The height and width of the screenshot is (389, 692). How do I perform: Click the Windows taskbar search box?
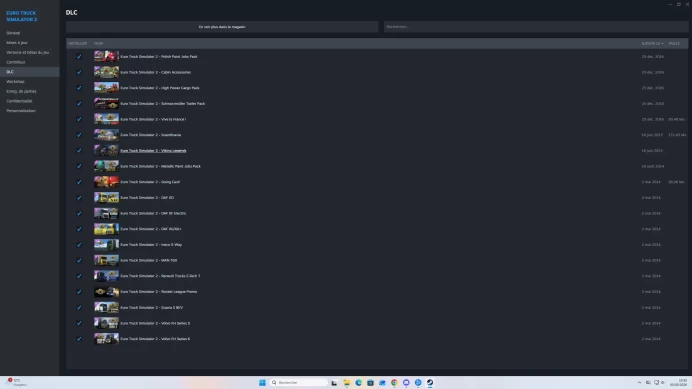pos(298,382)
